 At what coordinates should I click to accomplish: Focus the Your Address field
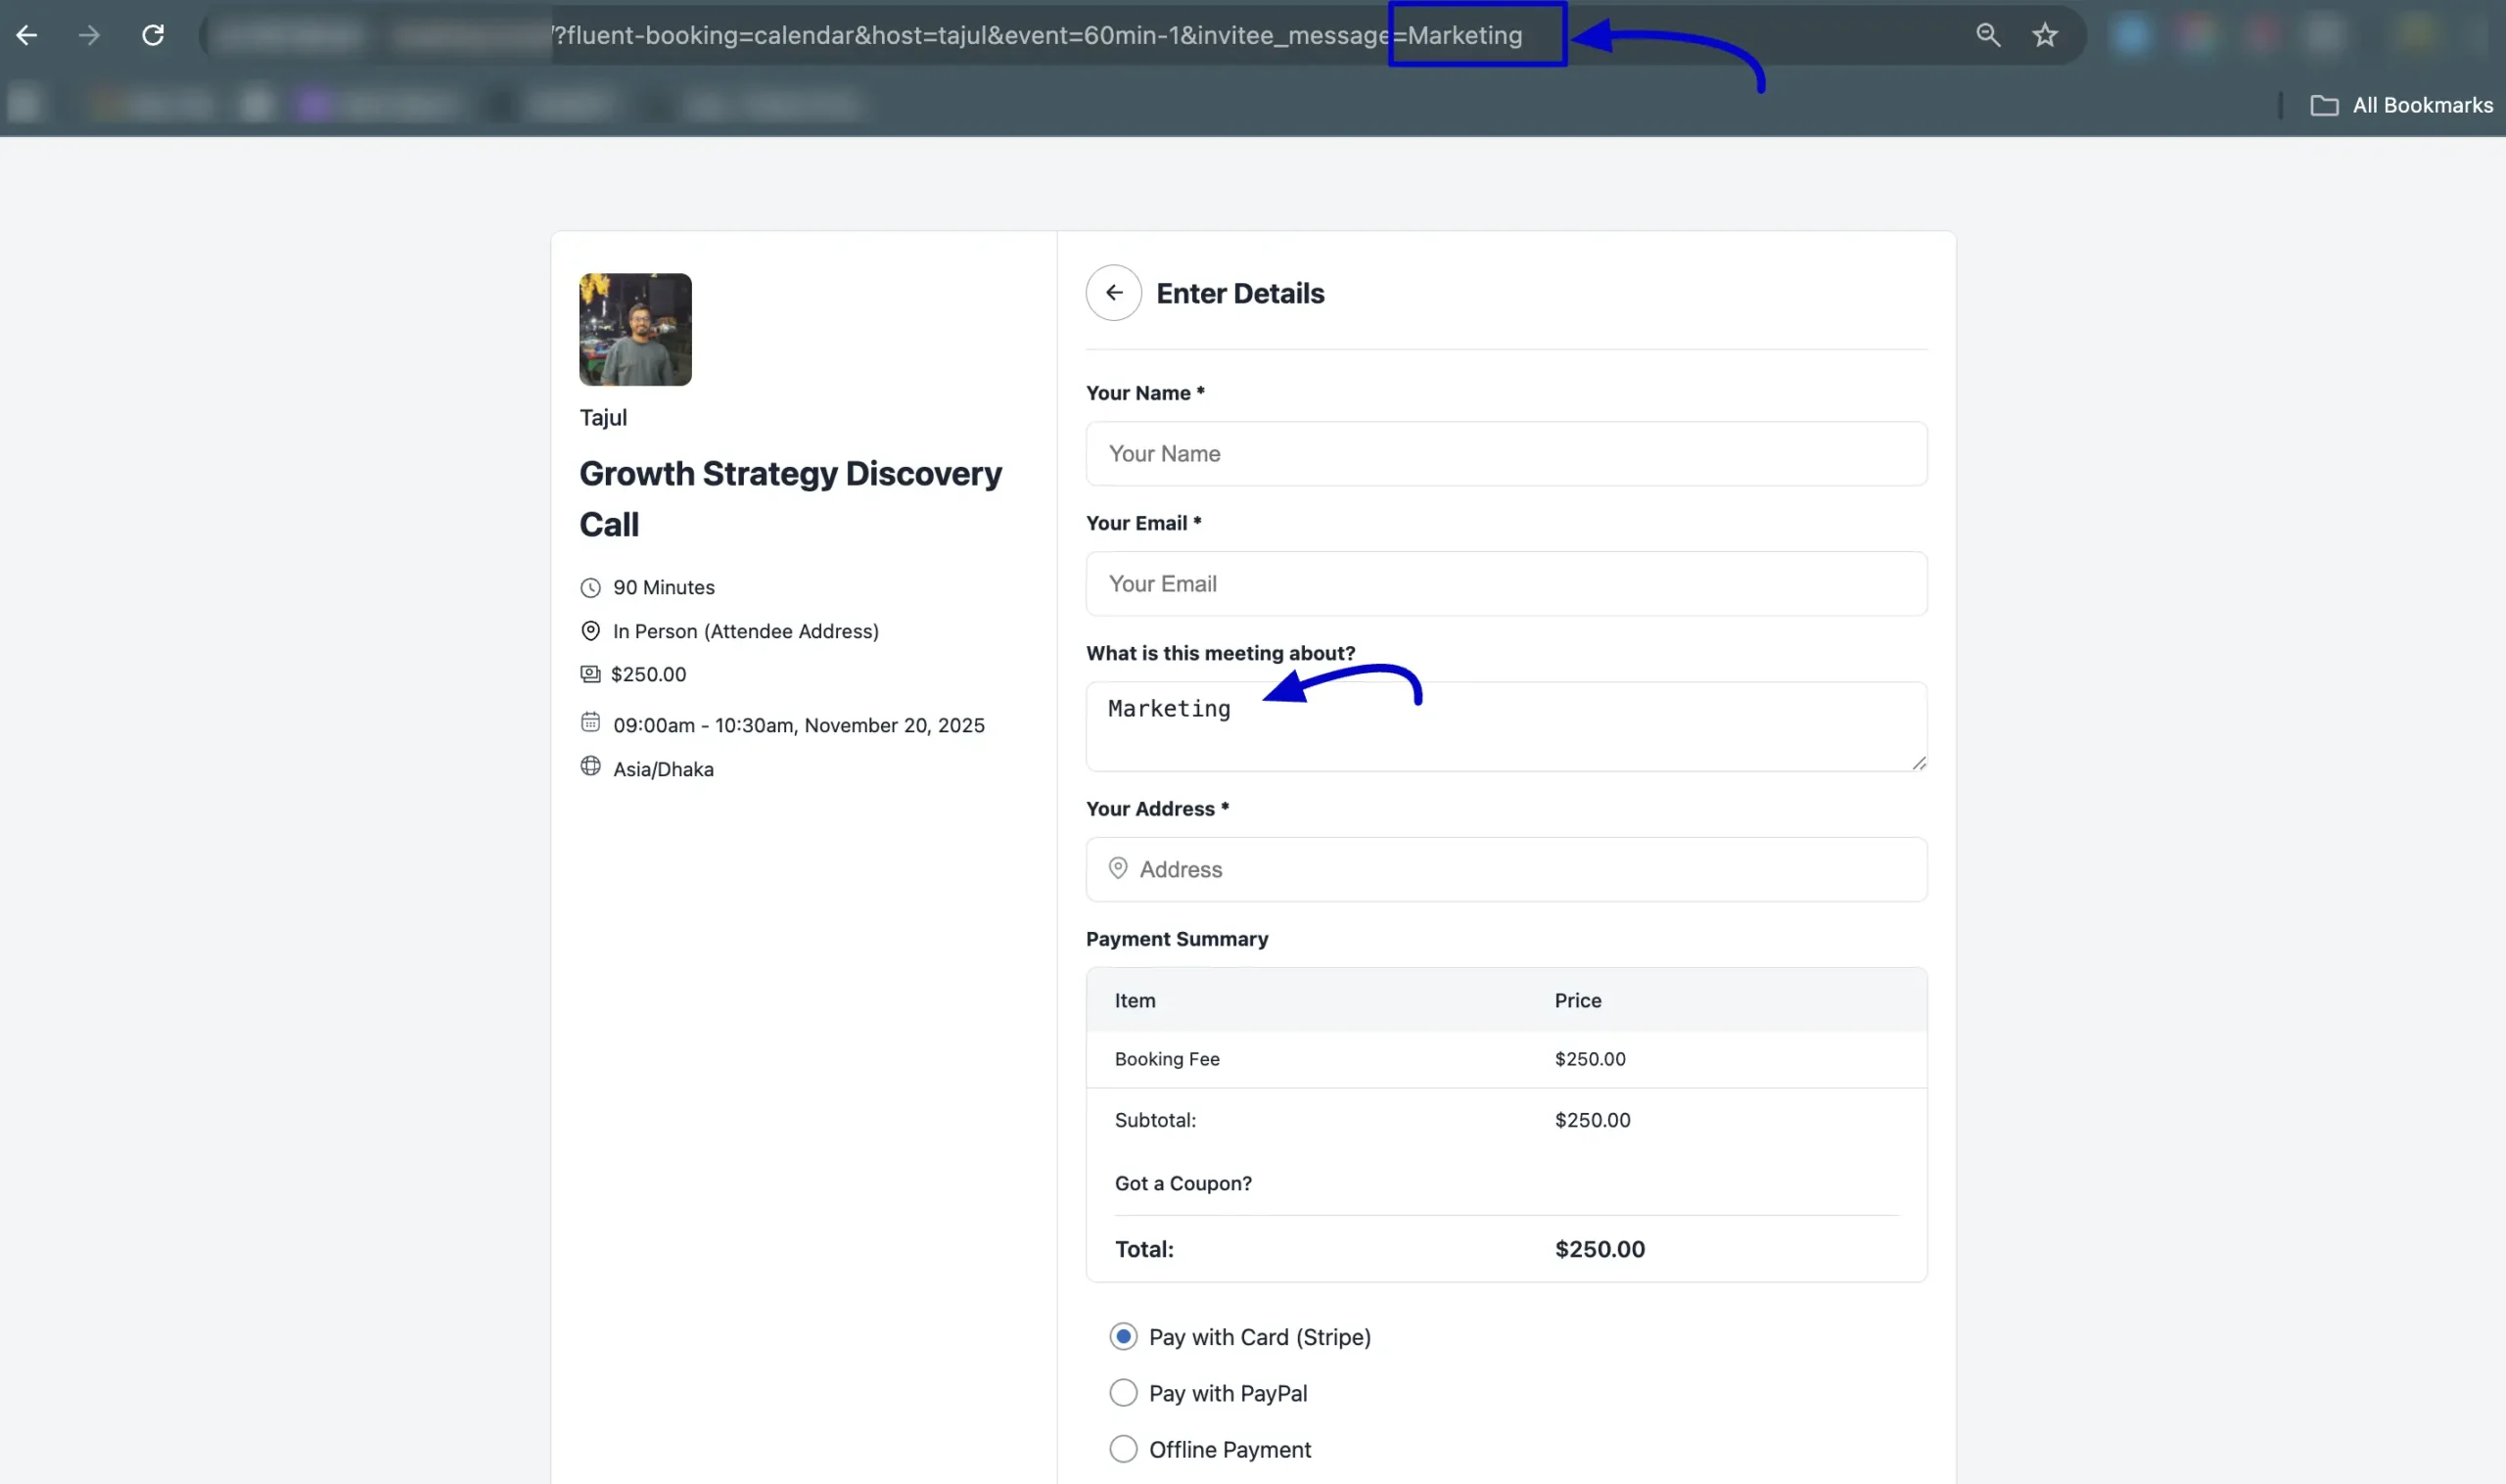(x=1520, y=869)
